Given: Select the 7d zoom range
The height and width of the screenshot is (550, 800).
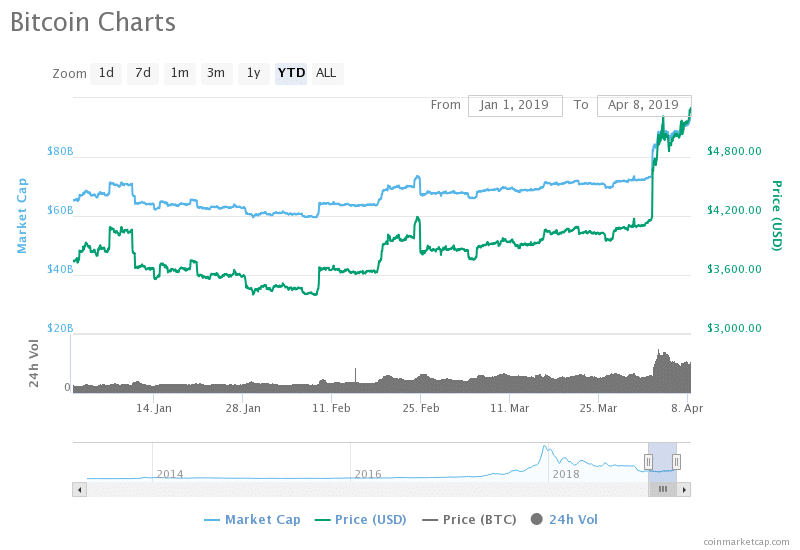Looking at the screenshot, I should click(143, 73).
